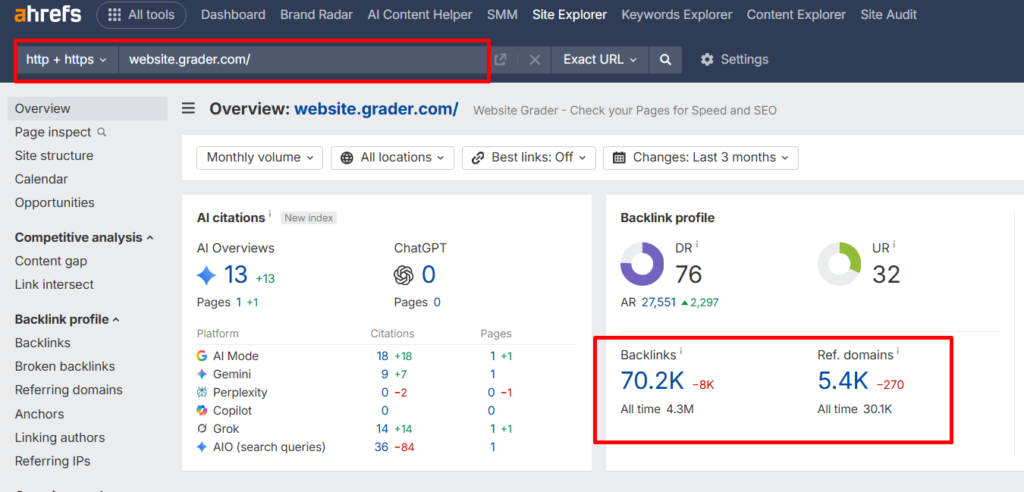Open Referring domains report
The image size is (1024, 492).
coord(69,390)
